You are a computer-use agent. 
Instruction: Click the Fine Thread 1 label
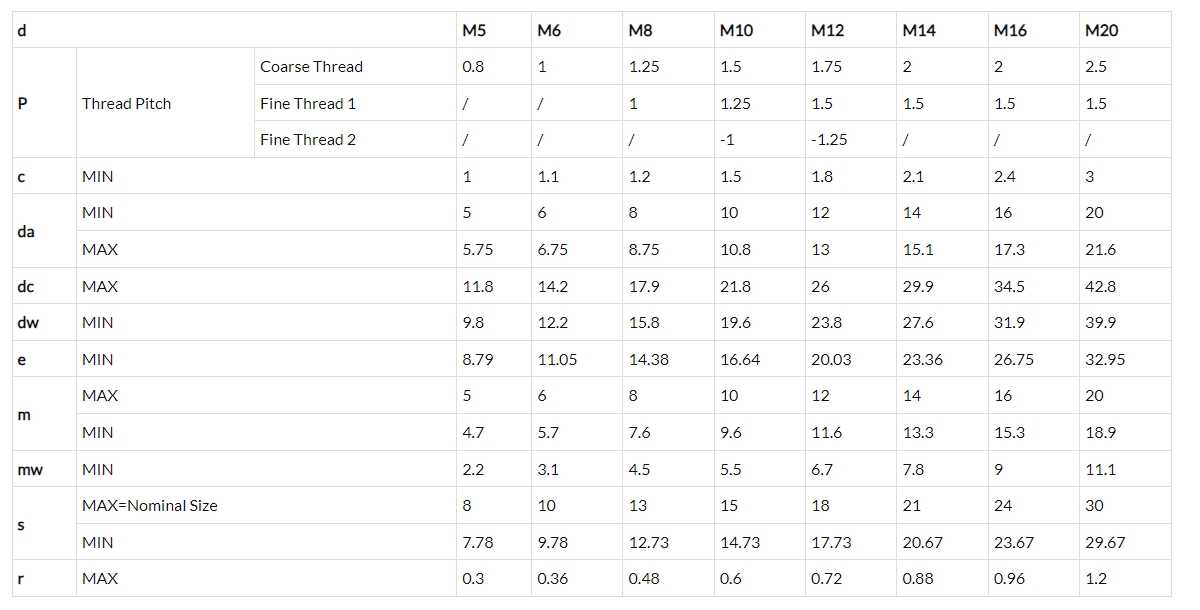(x=308, y=103)
